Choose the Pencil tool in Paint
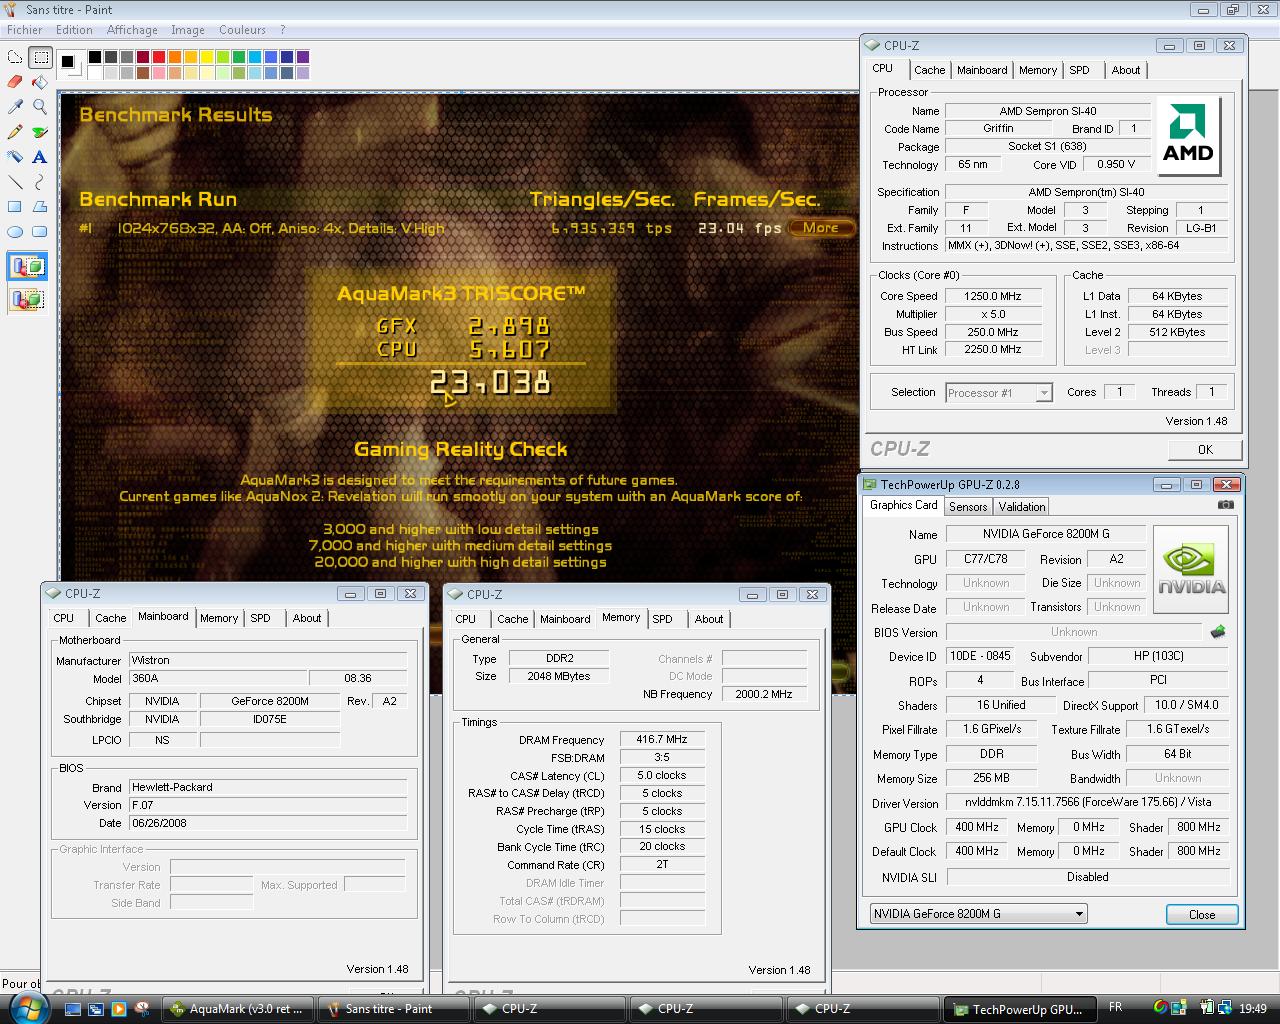Viewport: 1280px width, 1024px height. click(x=15, y=132)
